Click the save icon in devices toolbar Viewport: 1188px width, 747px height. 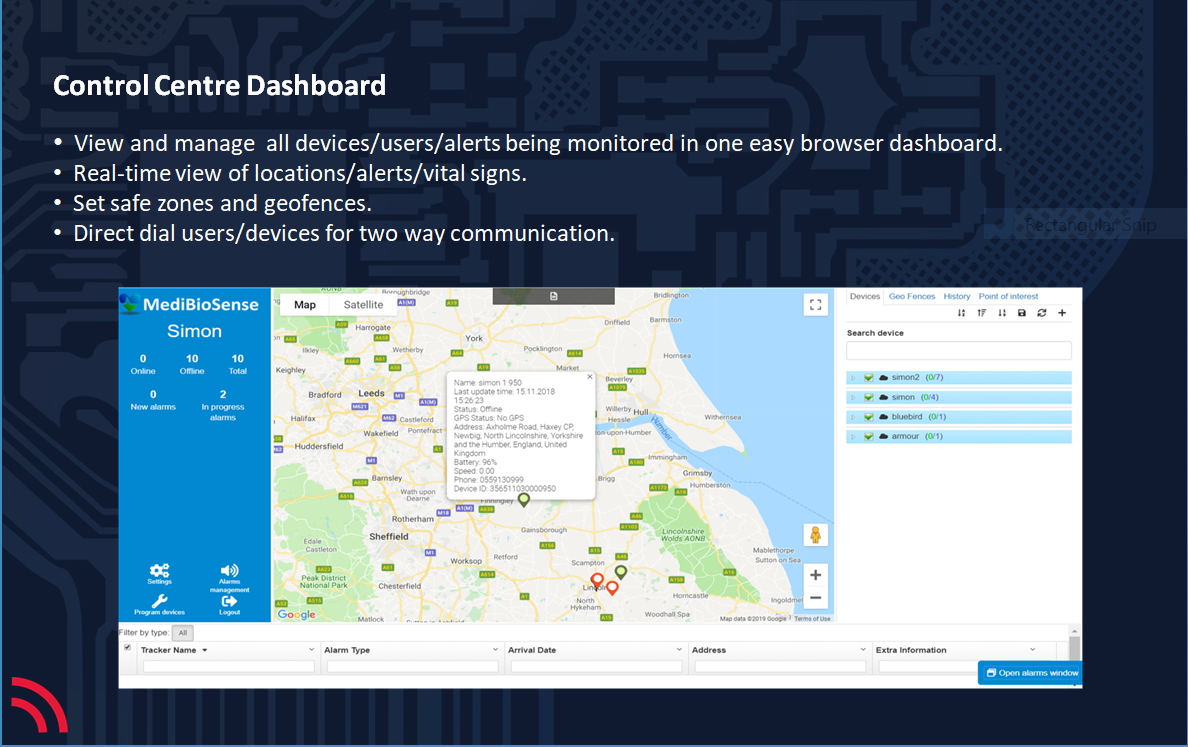pos(1022,313)
